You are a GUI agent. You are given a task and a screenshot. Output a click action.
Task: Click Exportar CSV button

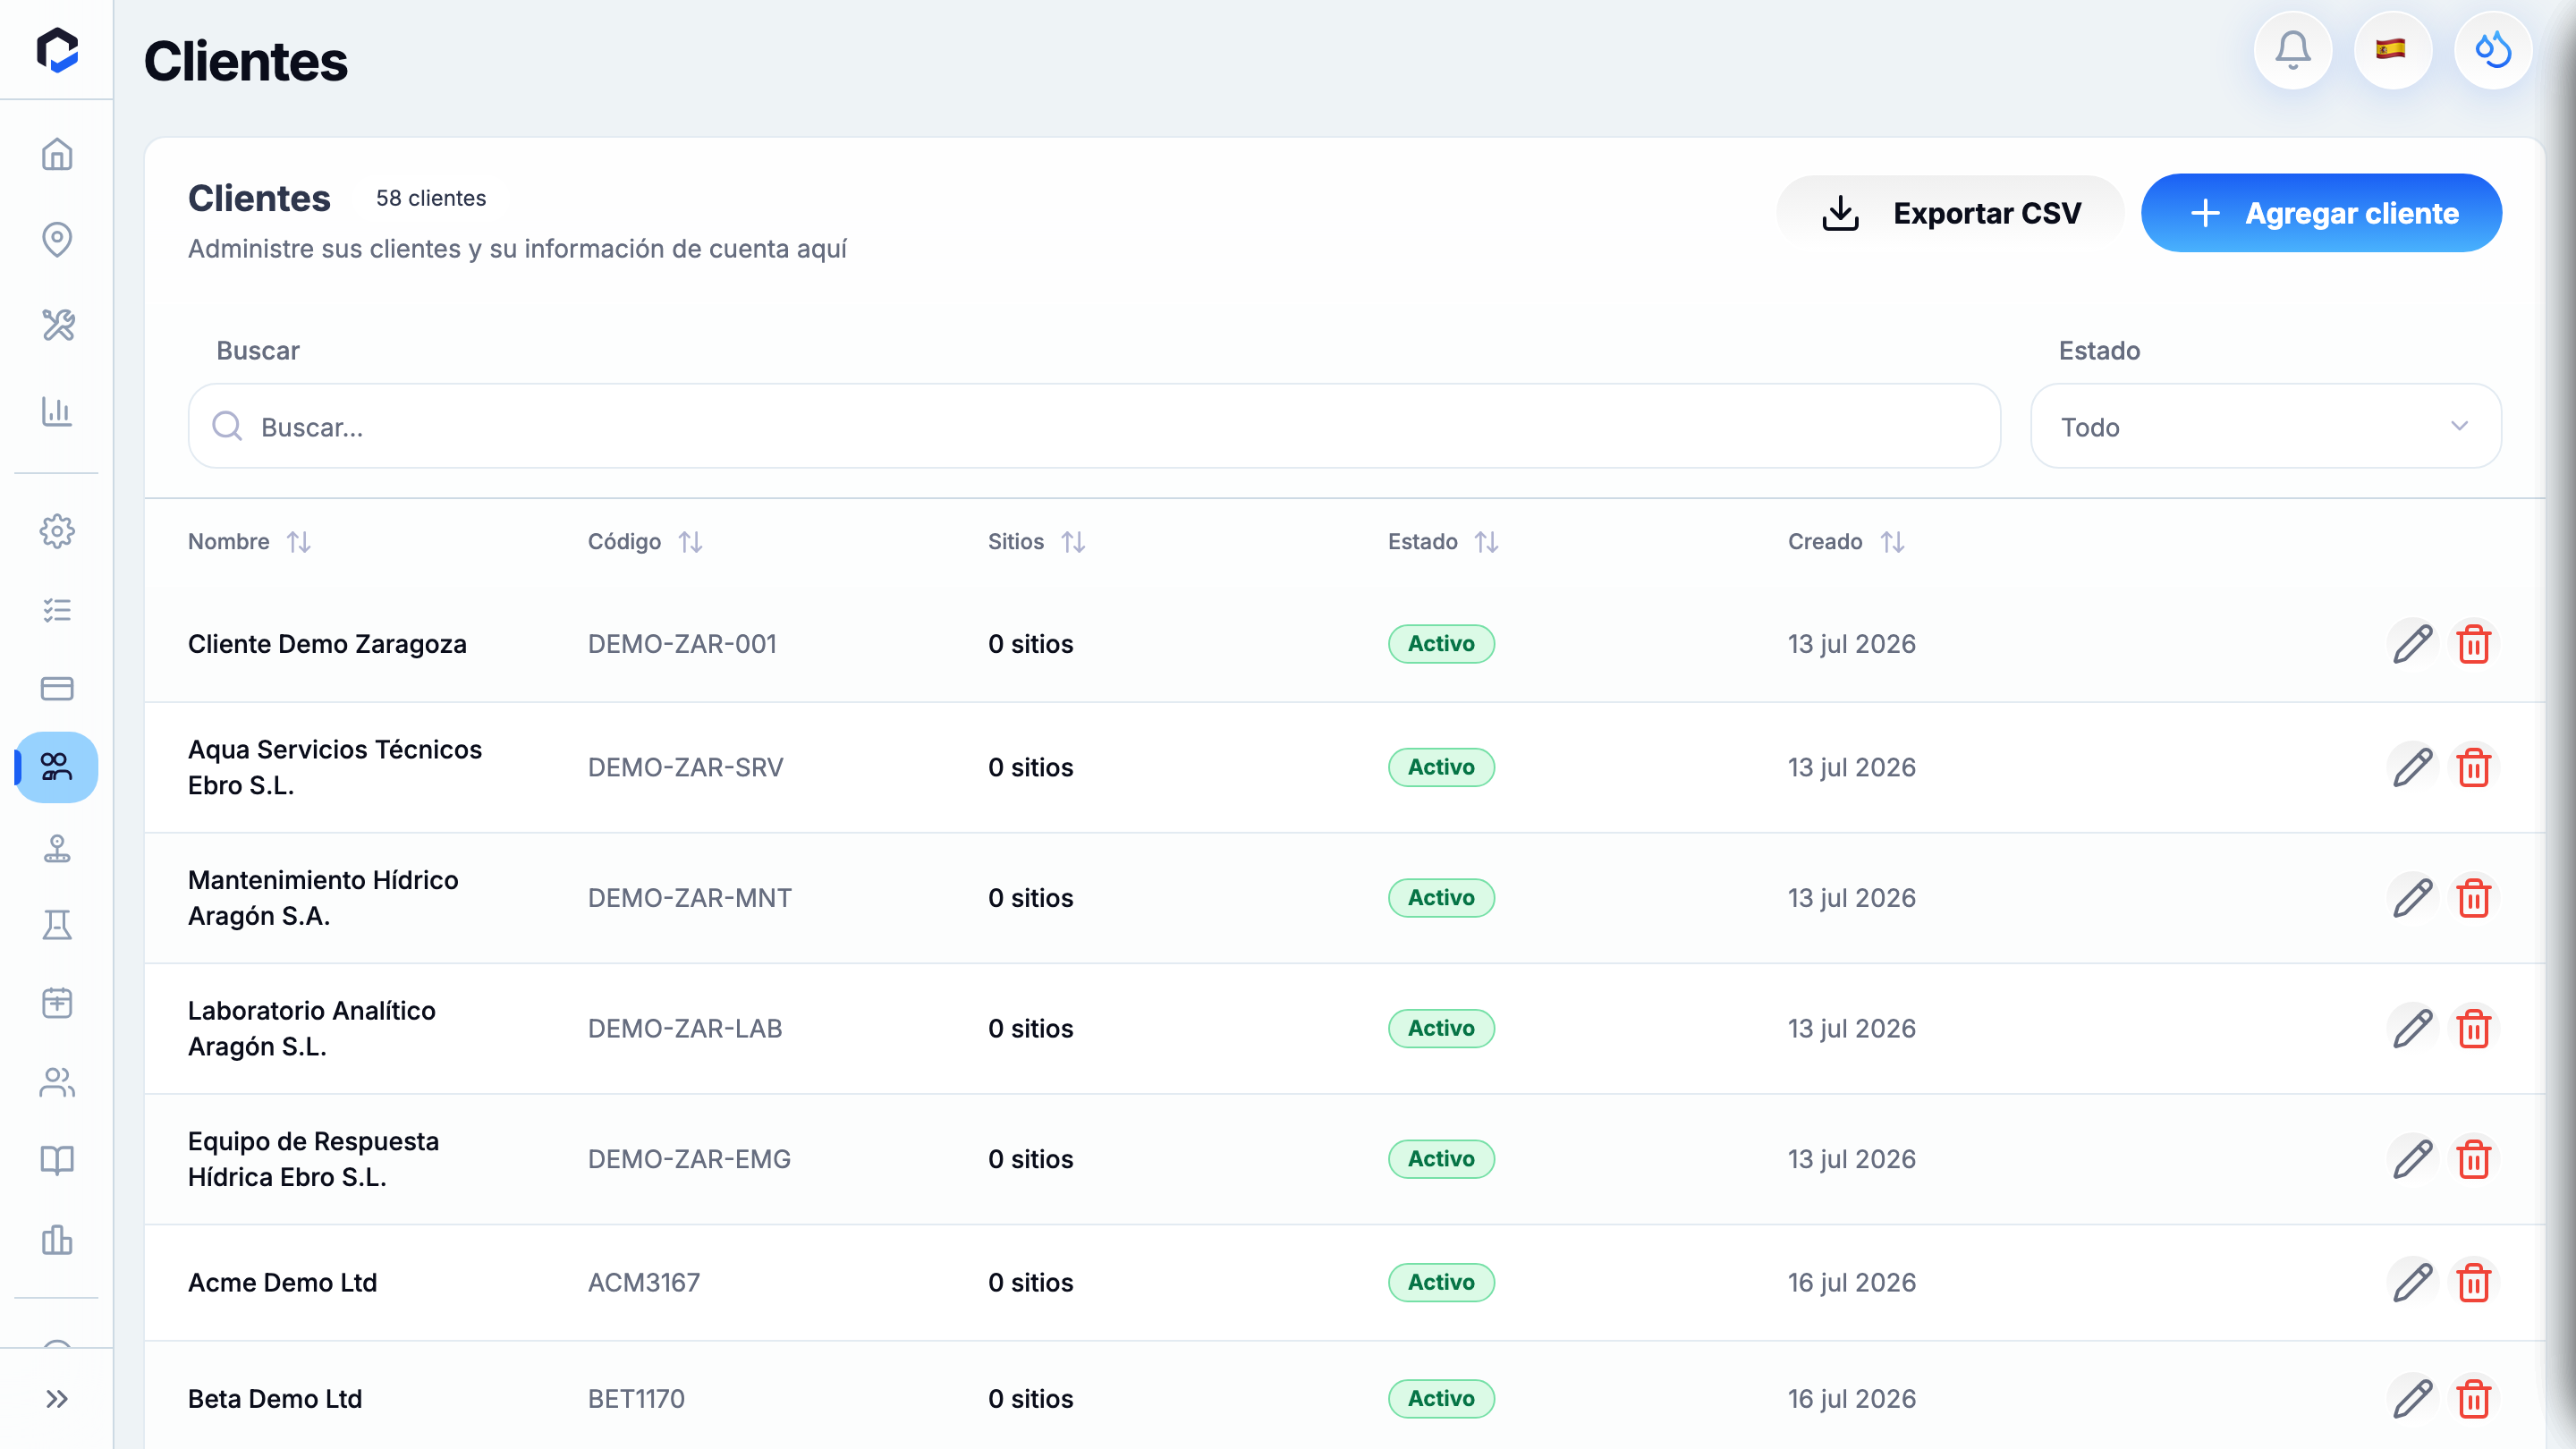point(1950,213)
